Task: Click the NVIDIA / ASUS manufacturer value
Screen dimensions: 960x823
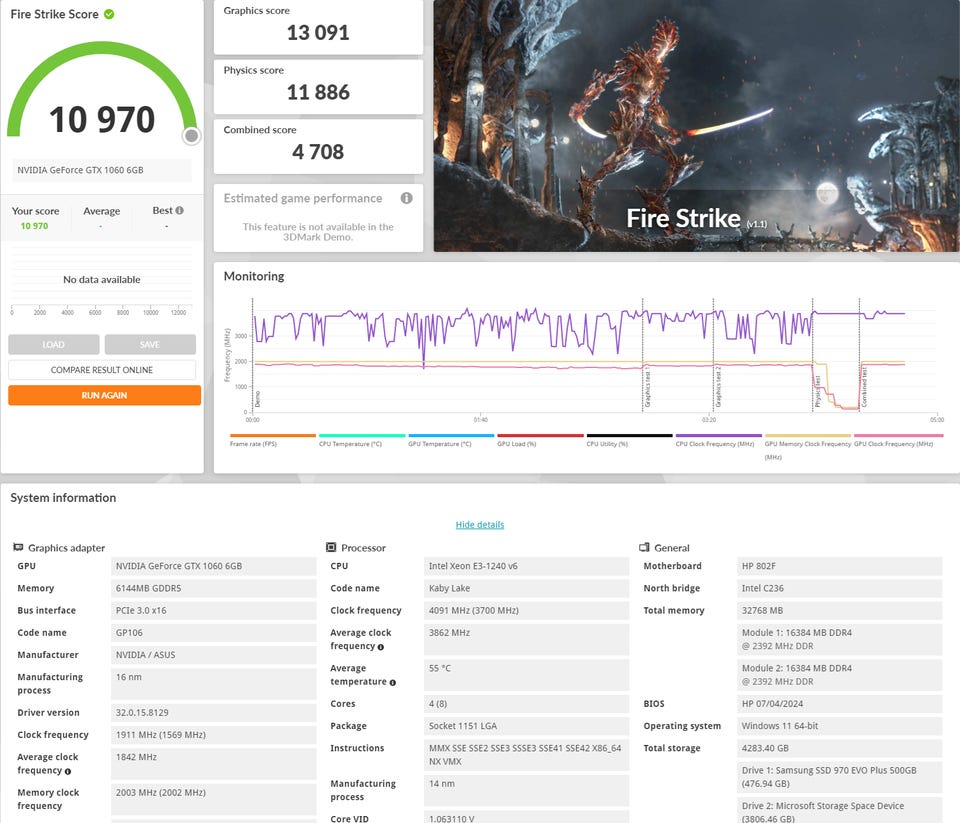Action: [x=213, y=655]
